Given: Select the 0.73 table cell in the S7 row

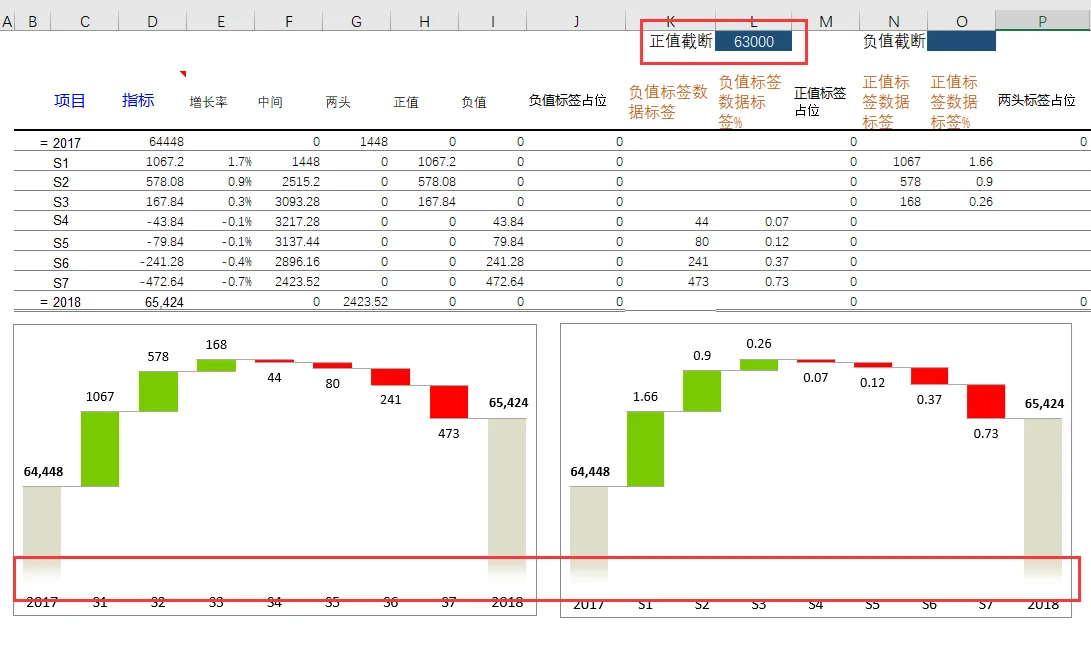Looking at the screenshot, I should (777, 282).
